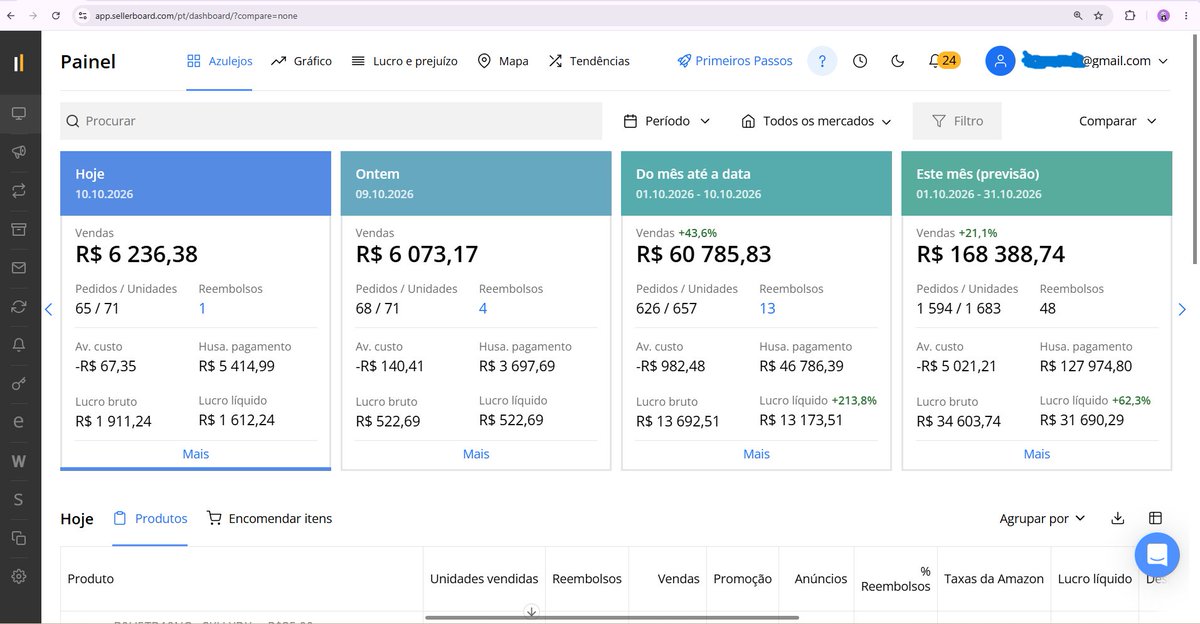
Task: Click Mais in the Ontem card
Action: point(476,454)
